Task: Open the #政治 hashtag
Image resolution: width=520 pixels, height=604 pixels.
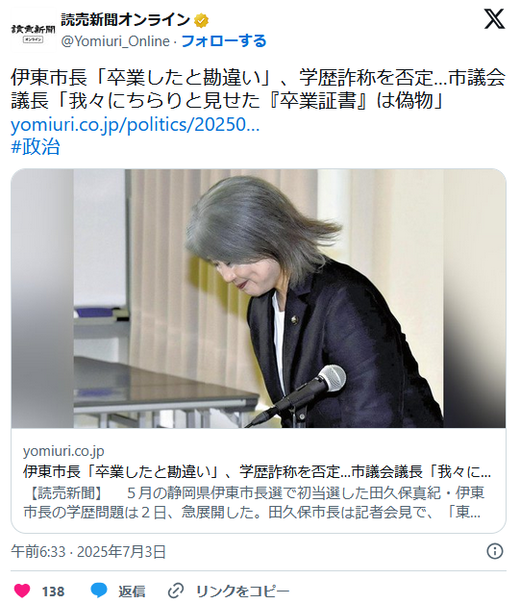Action: [x=35, y=147]
